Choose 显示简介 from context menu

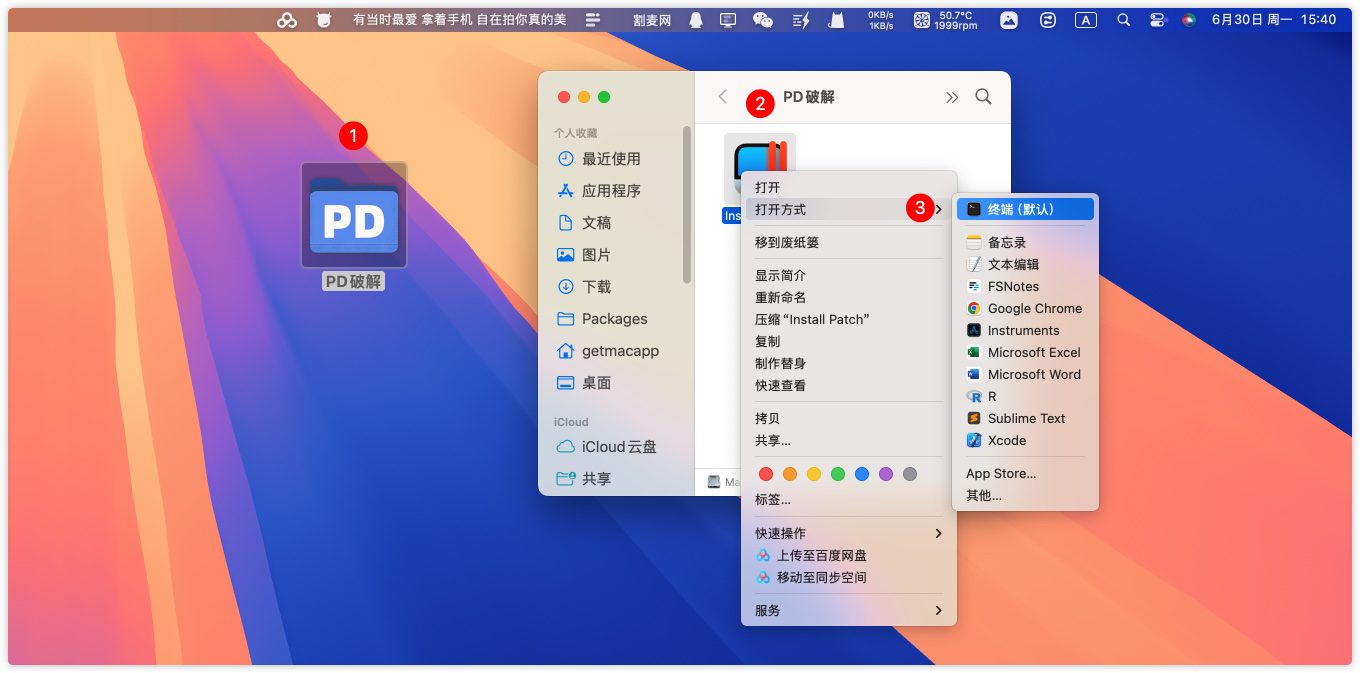(x=780, y=275)
